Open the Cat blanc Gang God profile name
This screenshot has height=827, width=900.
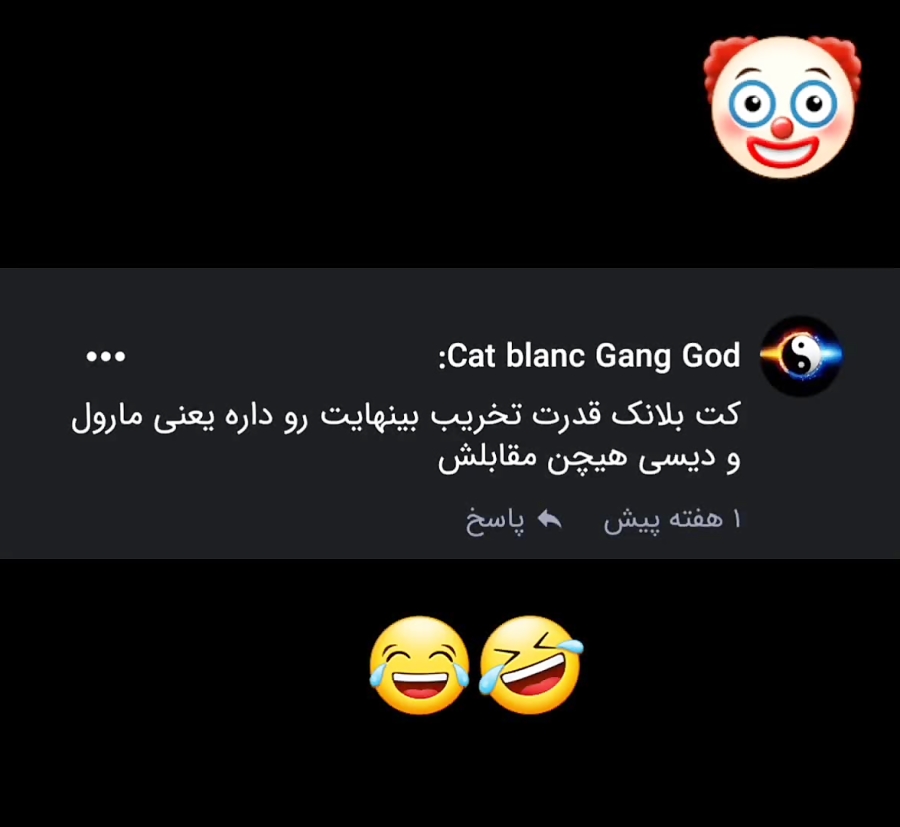589,356
